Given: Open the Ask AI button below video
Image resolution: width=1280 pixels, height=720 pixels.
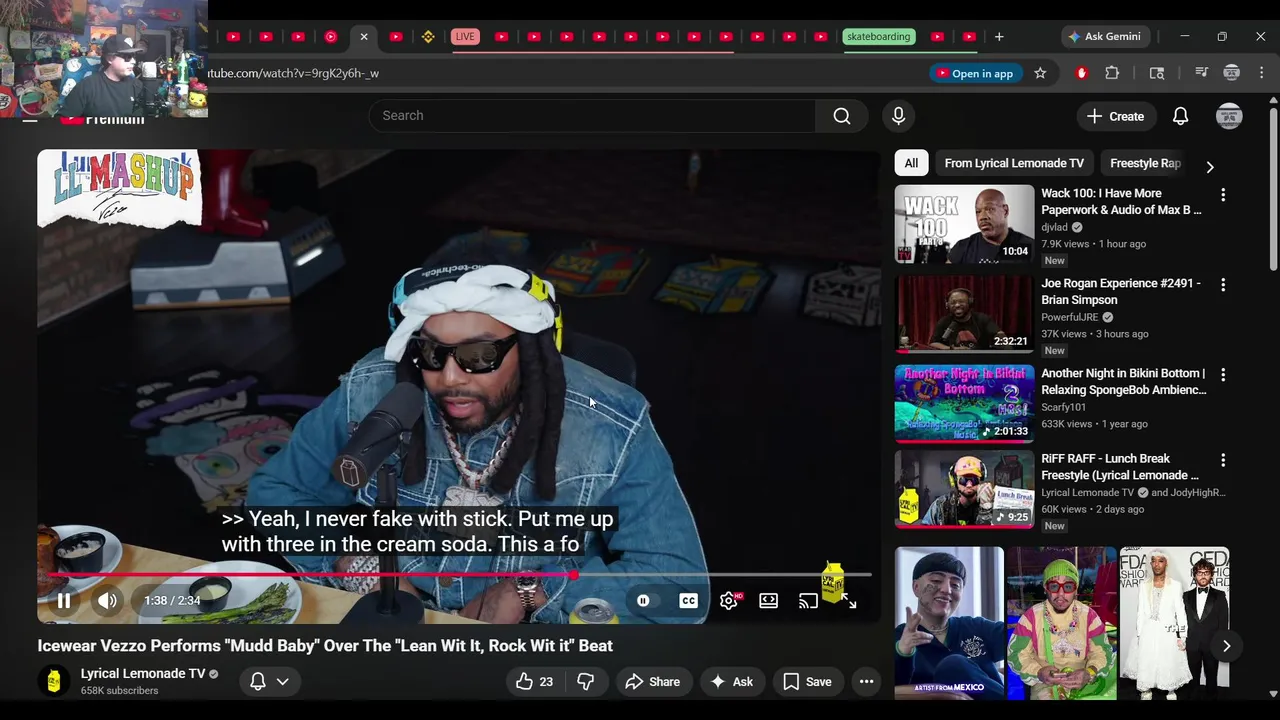Looking at the screenshot, I should pos(731,682).
